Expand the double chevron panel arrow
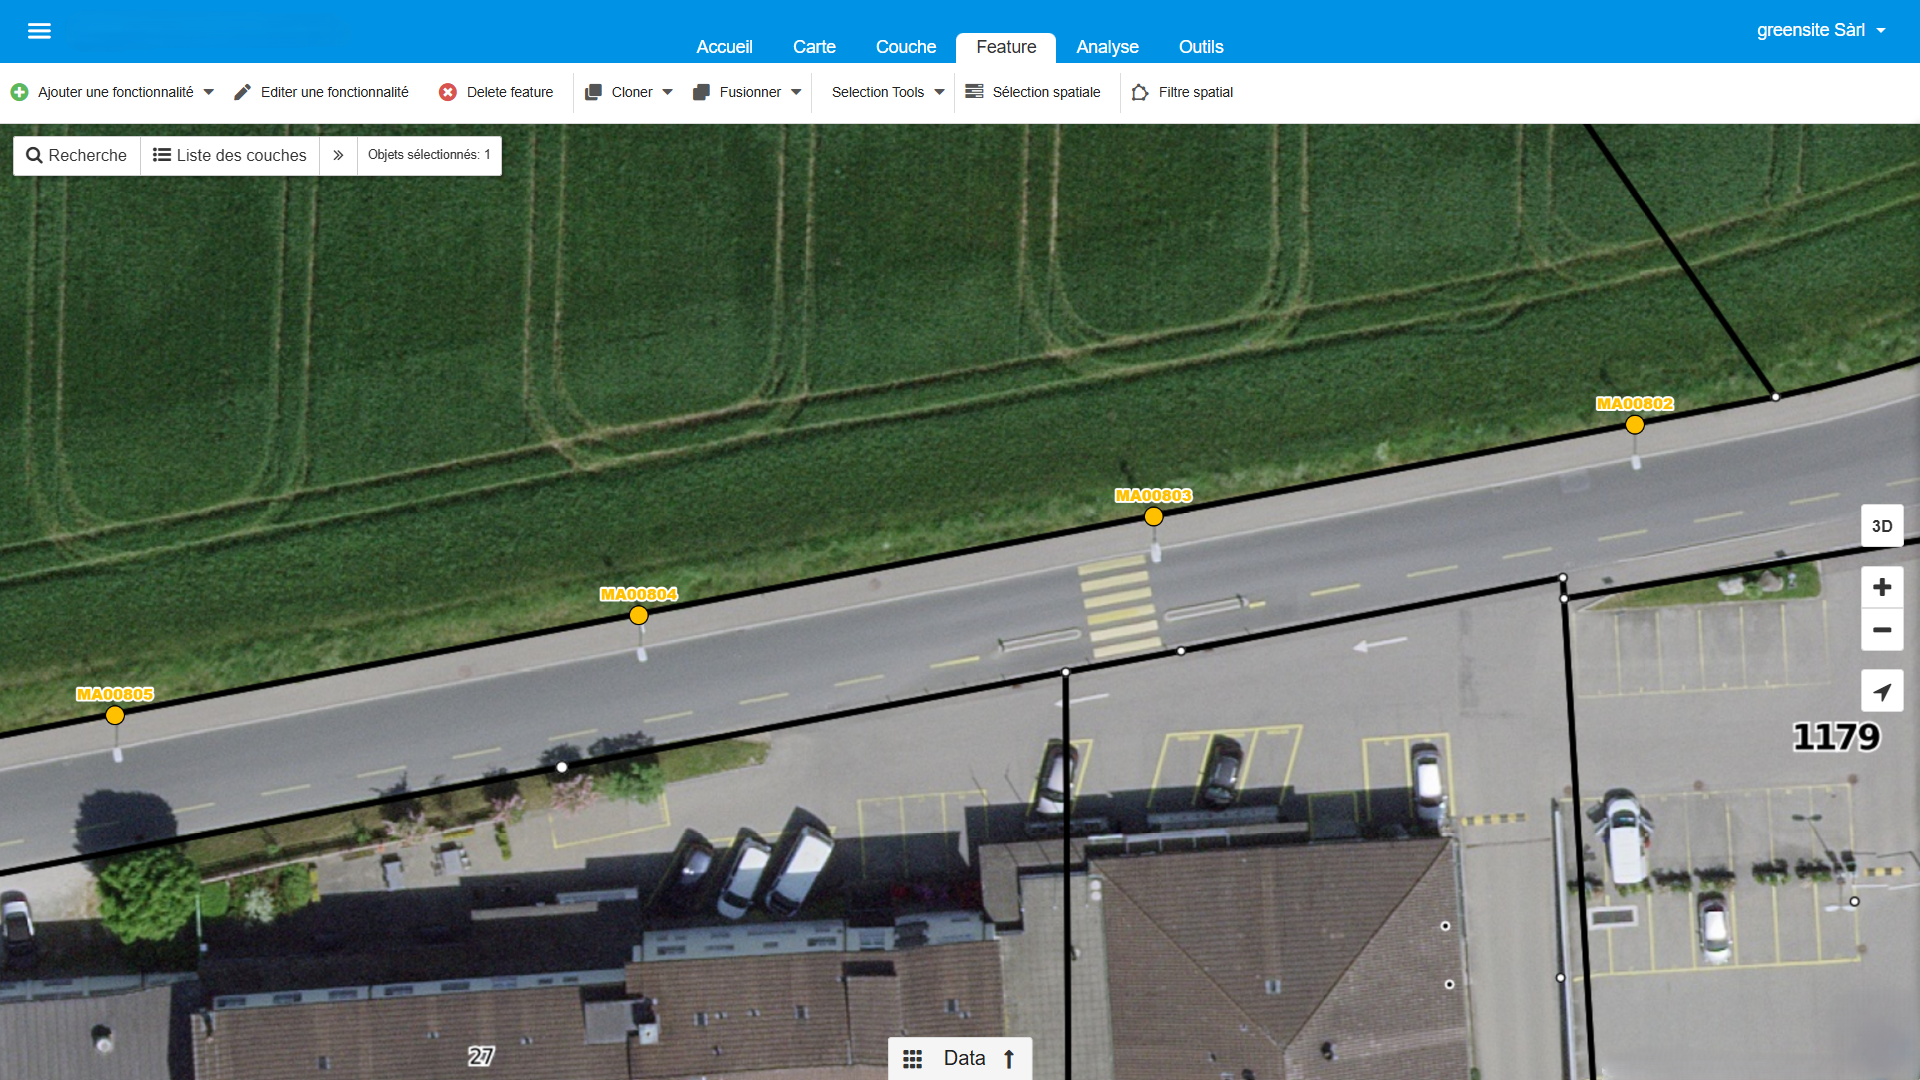The image size is (1920, 1080). (338, 155)
